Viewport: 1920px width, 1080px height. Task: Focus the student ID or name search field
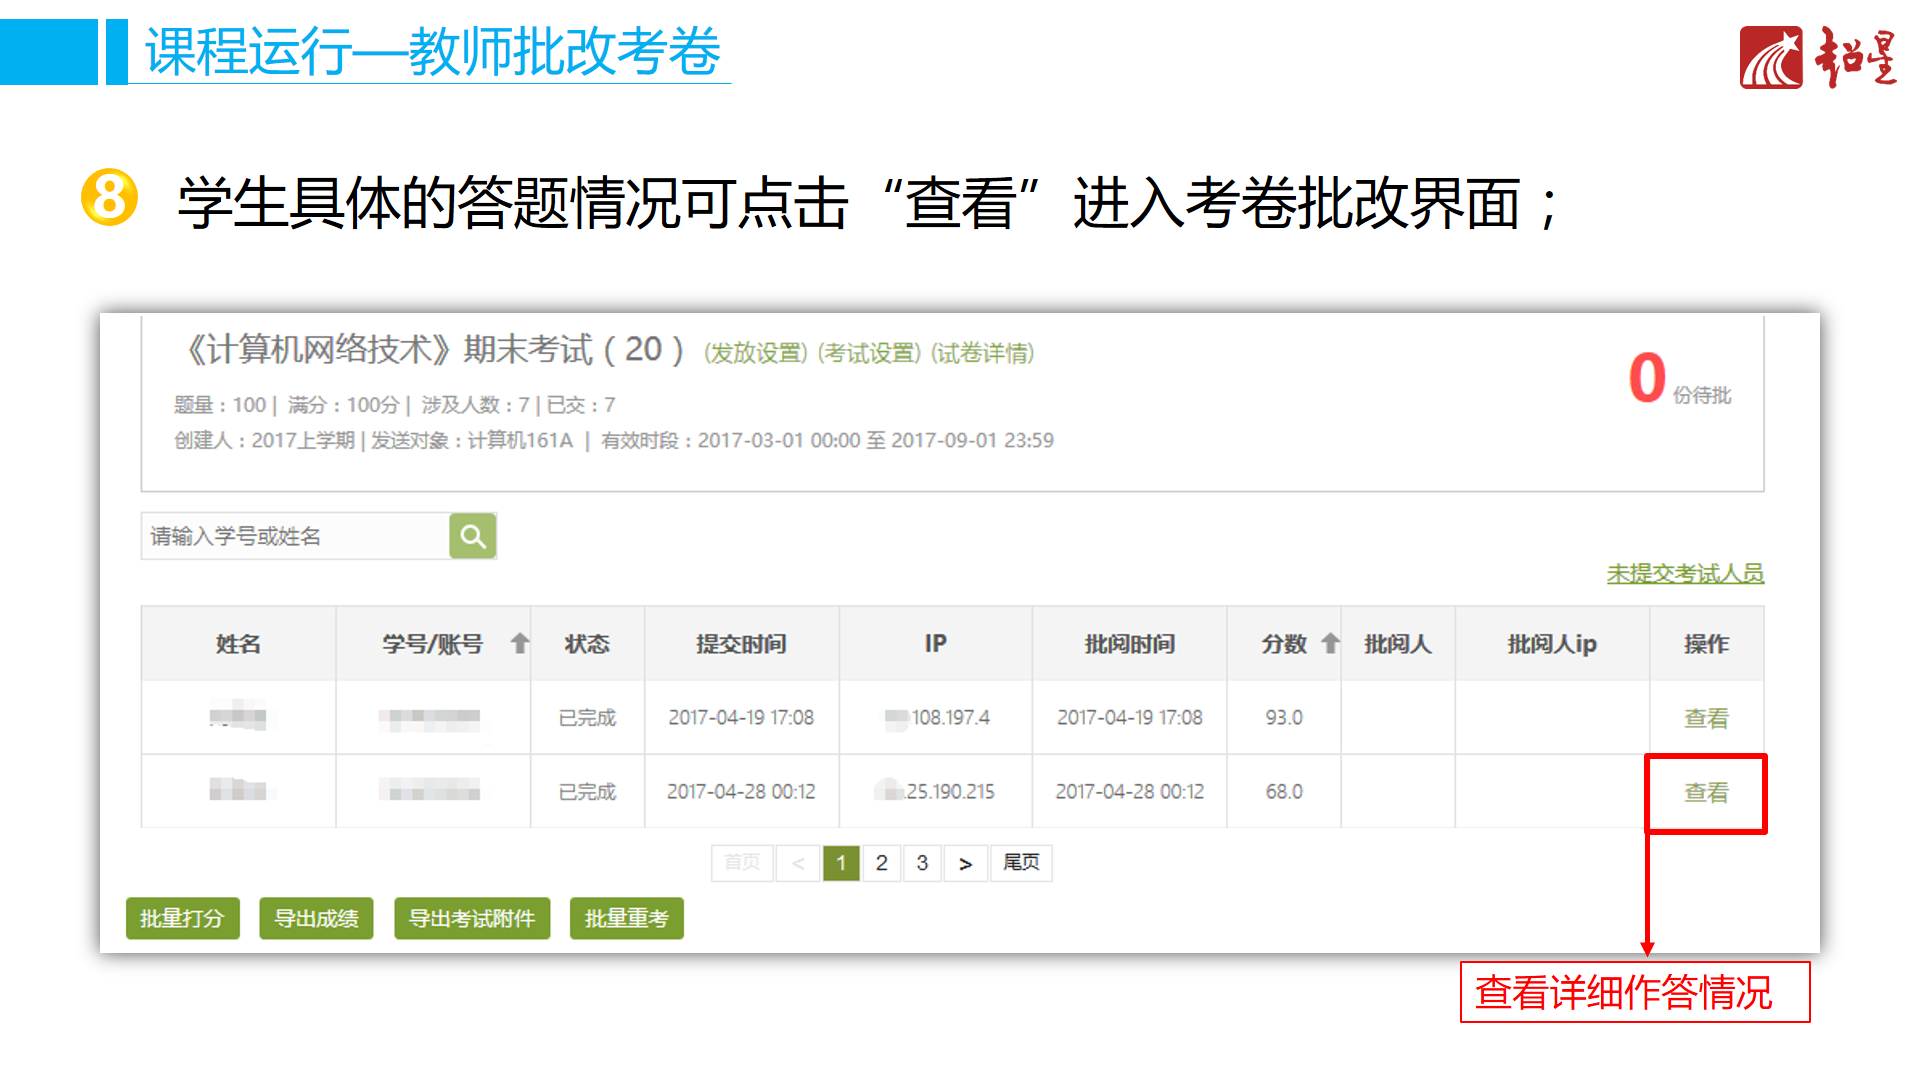tap(295, 537)
